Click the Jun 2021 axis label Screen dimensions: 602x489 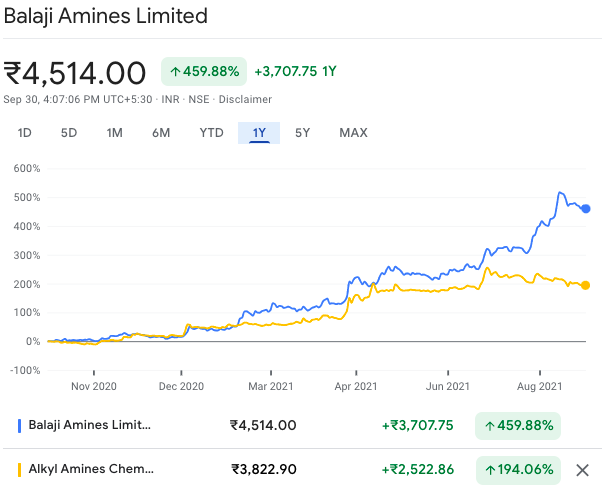448,386
